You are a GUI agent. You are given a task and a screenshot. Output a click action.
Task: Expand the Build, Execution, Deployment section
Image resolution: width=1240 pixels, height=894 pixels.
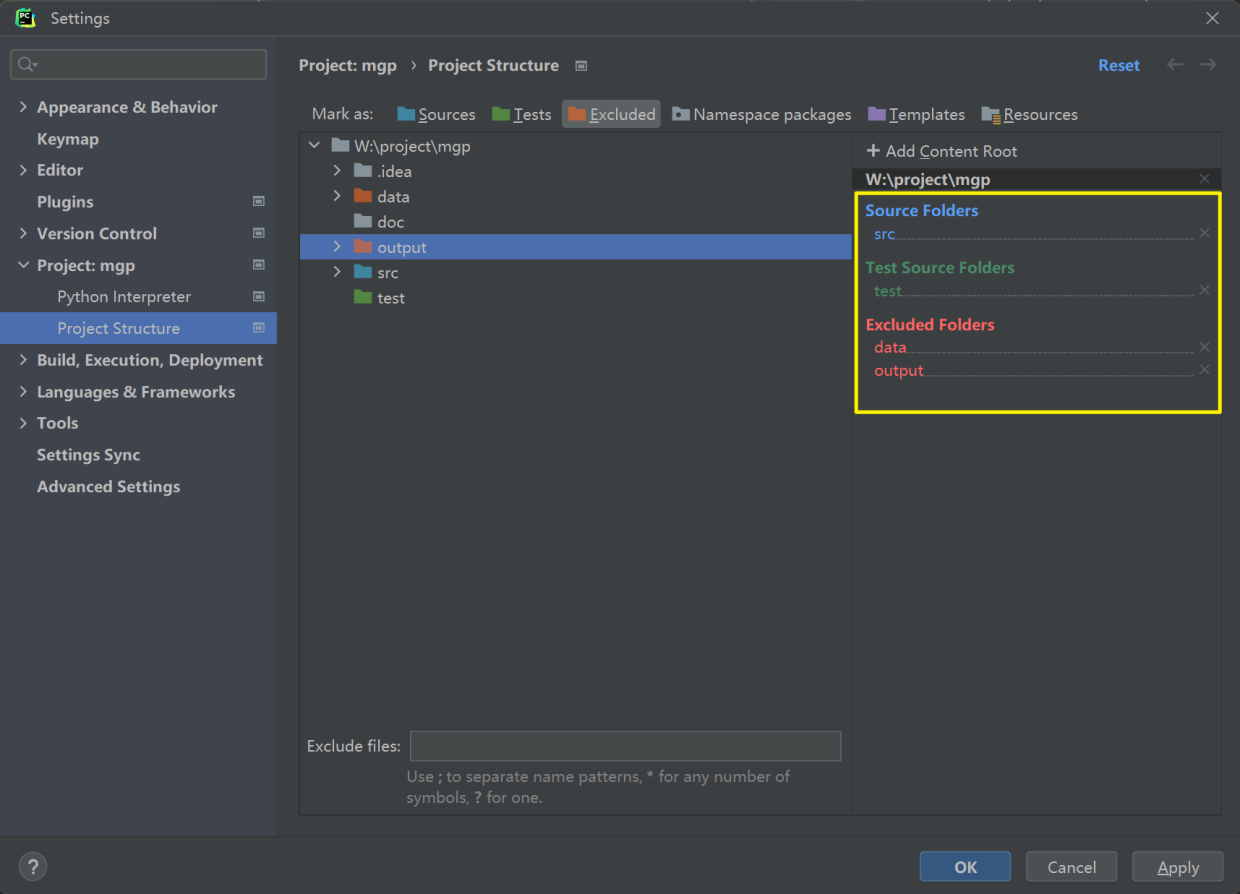22,360
